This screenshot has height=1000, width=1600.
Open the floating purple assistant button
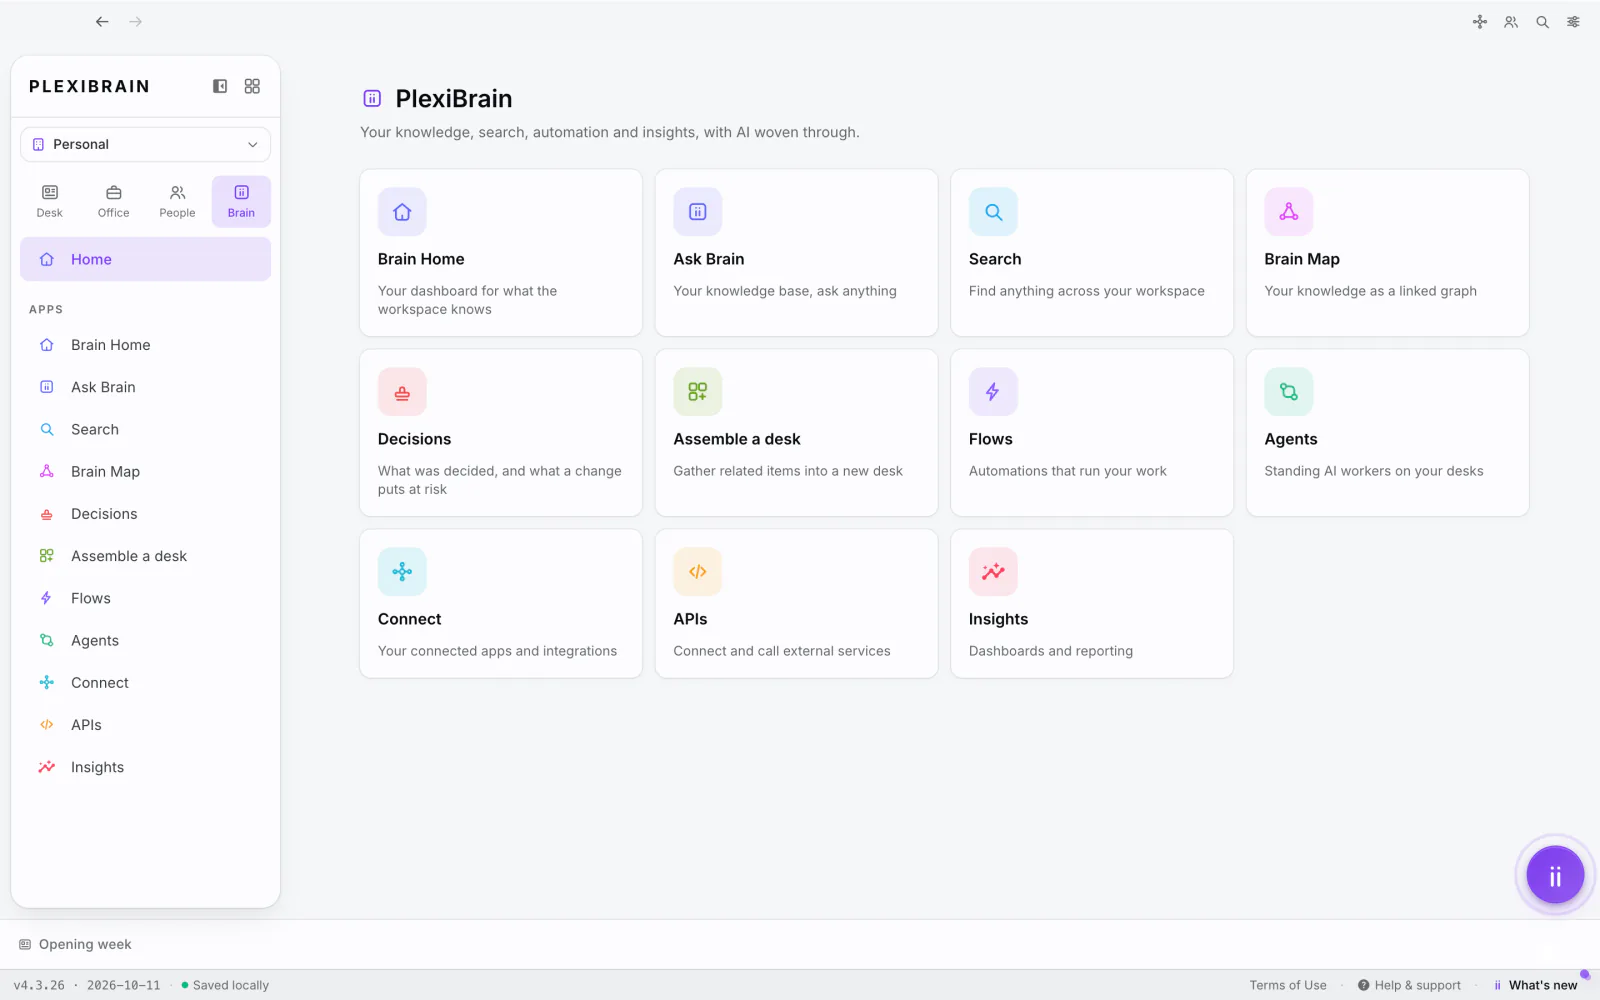1555,875
